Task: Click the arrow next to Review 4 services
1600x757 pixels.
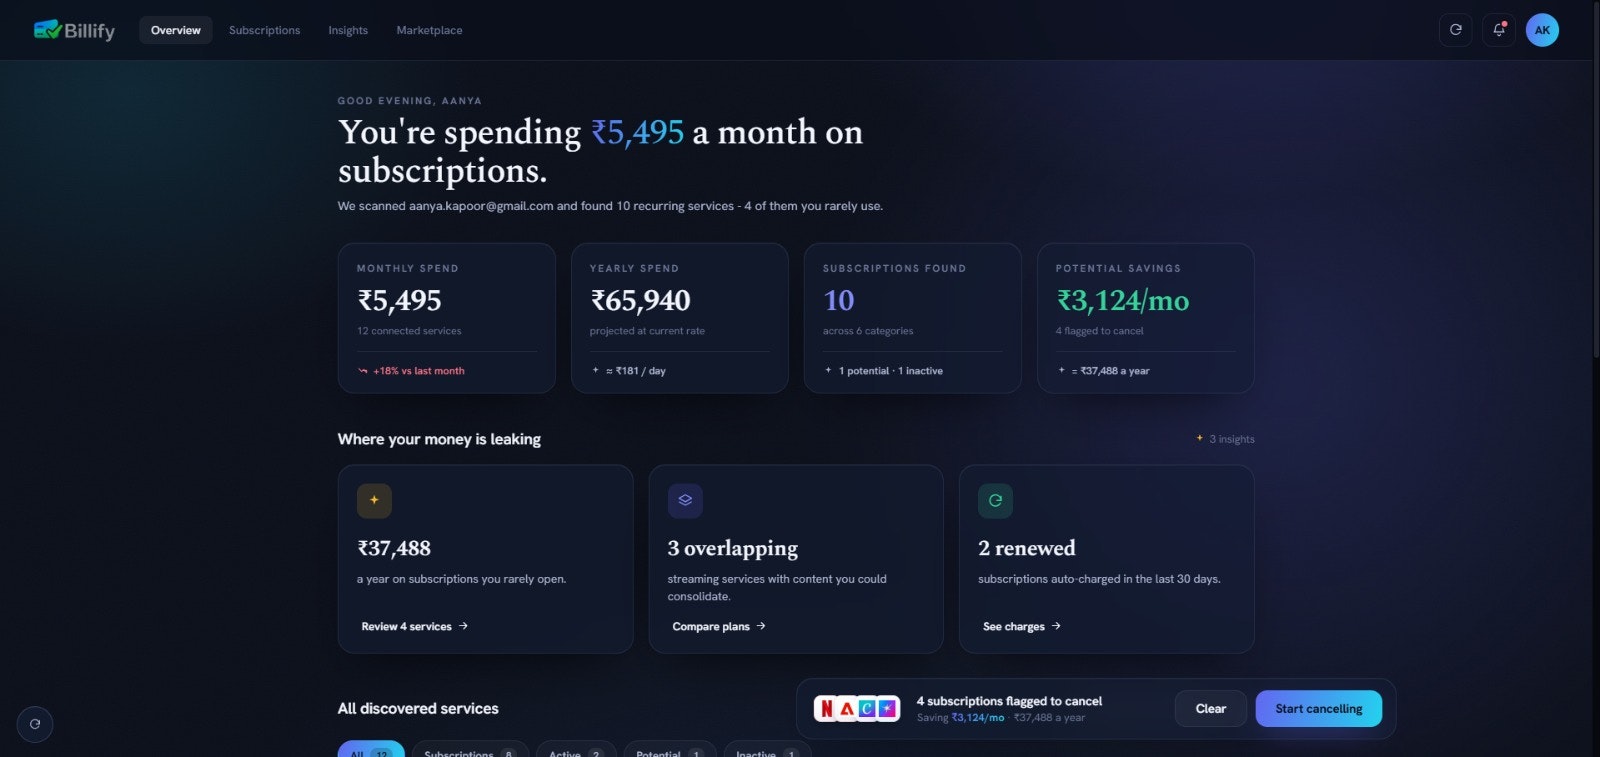Action: pyautogui.click(x=463, y=626)
